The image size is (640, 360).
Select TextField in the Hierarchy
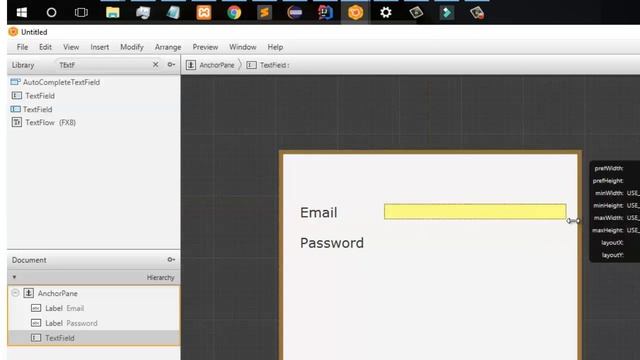[60, 338]
